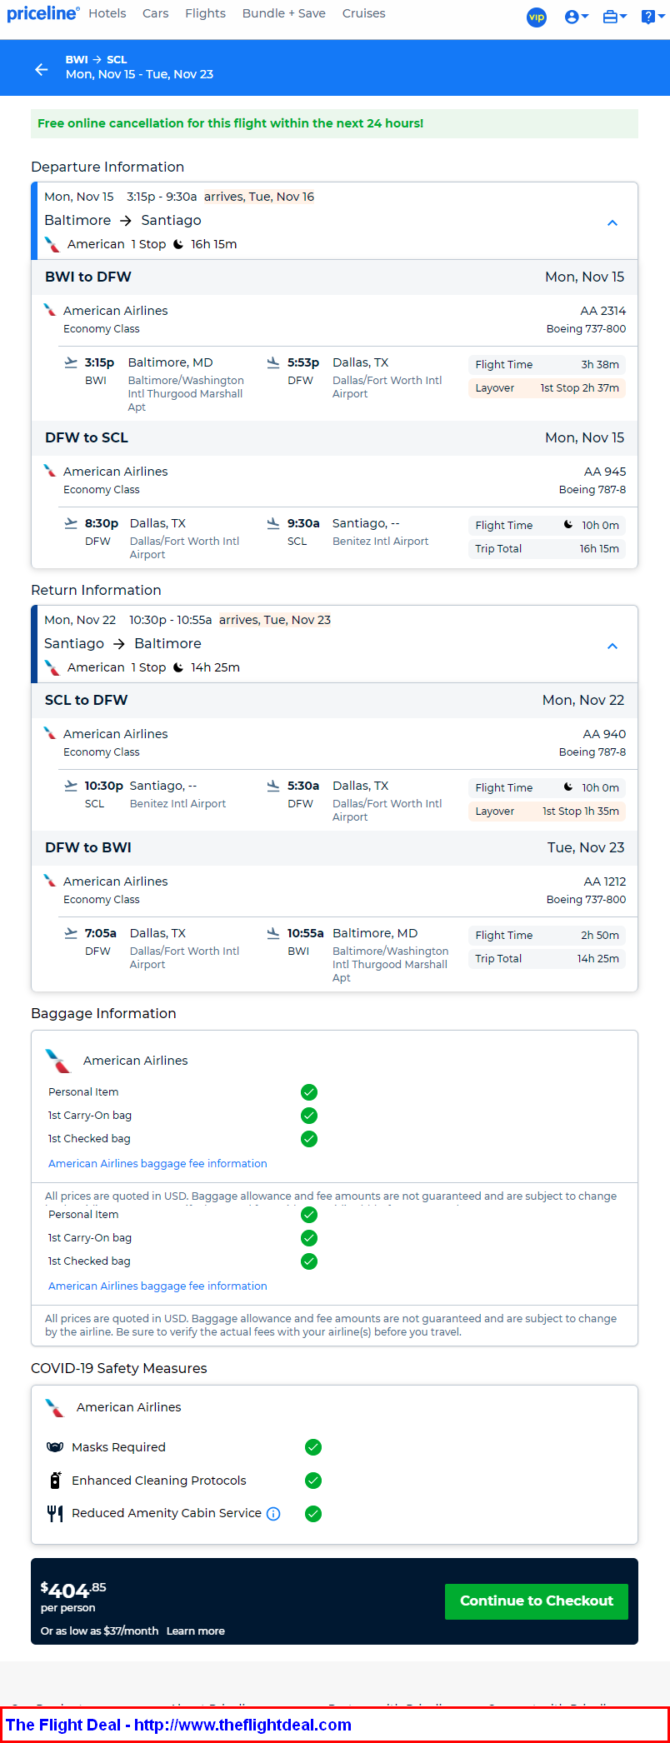Viewport: 670px width, 1743px height.
Task: Go to Bundle + Save section
Action: click(x=284, y=14)
